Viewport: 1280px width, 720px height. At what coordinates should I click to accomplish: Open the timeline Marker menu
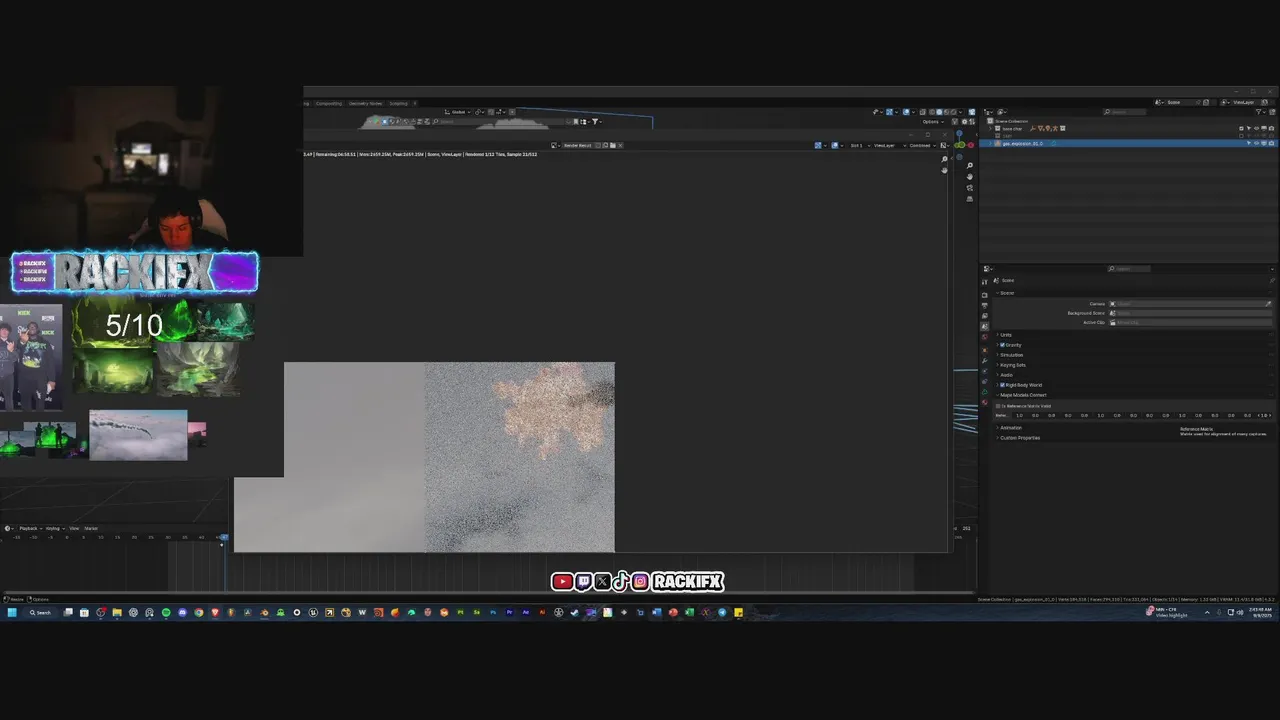tap(91, 528)
